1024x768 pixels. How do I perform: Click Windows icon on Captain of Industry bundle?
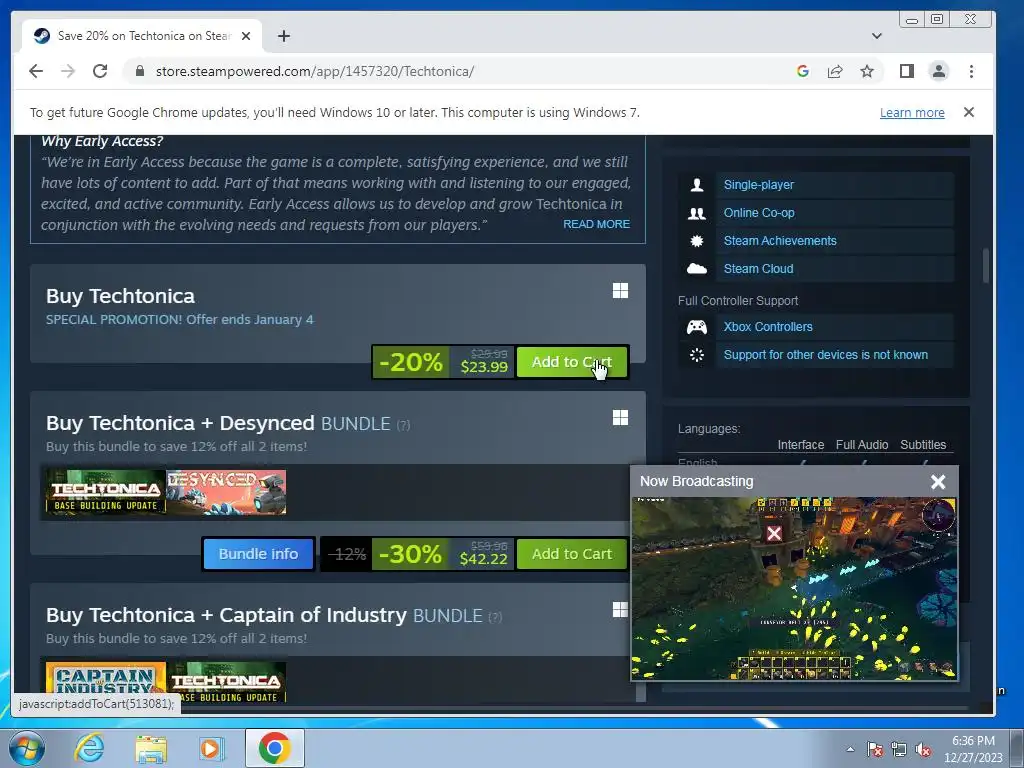click(620, 609)
